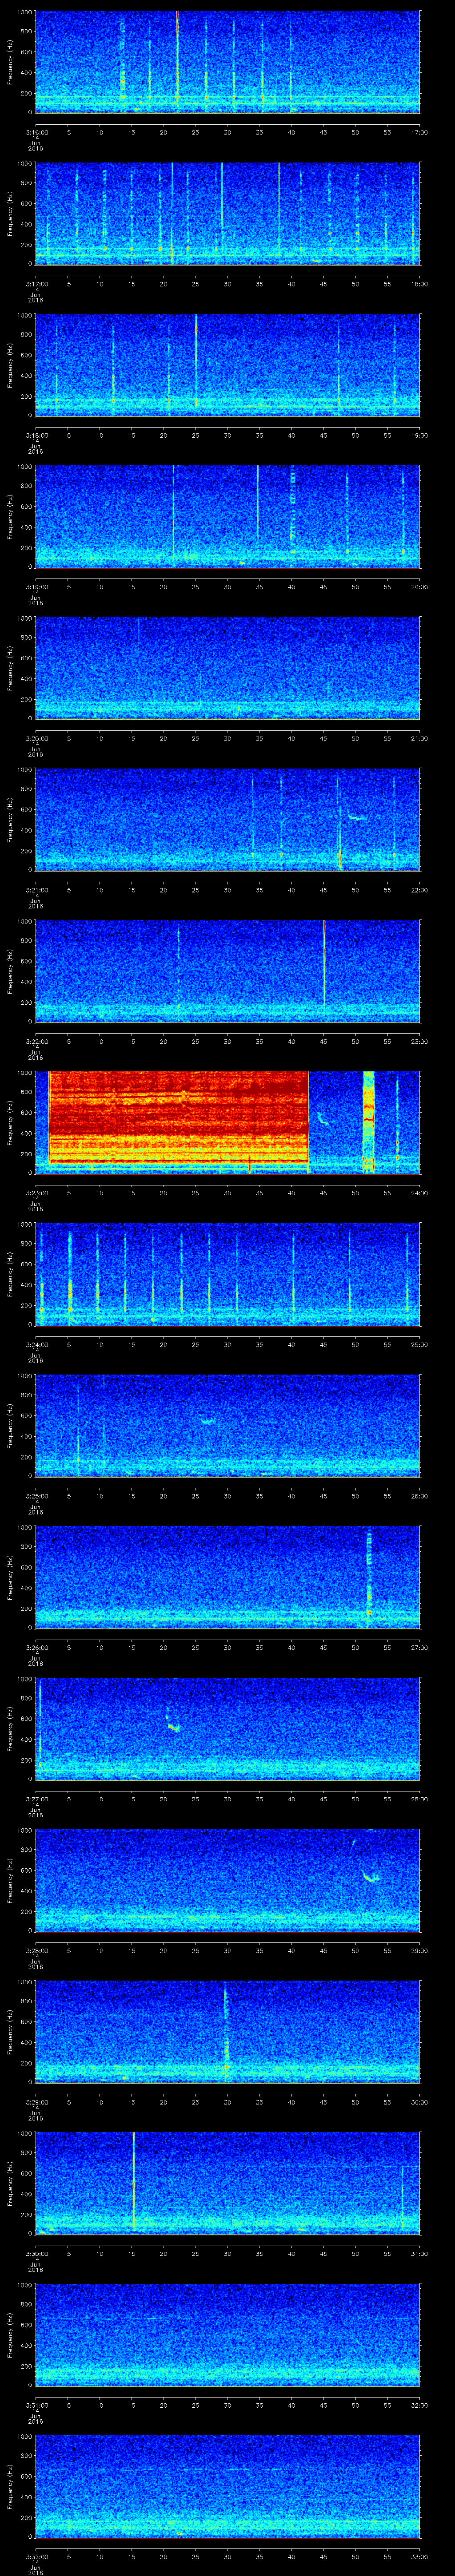Pick the spectrogram panel starting at 3:19:00

(x=227, y=517)
